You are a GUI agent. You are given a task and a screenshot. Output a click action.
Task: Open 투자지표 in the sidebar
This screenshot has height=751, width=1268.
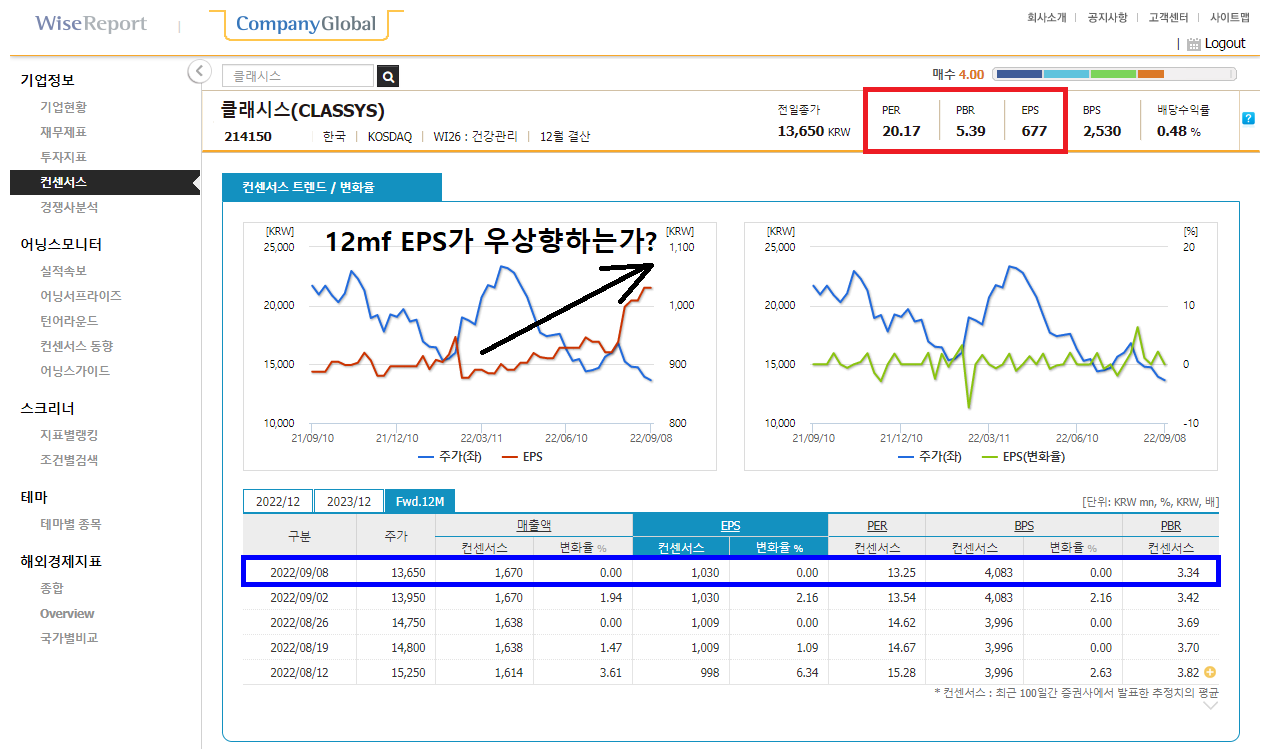(x=63, y=157)
